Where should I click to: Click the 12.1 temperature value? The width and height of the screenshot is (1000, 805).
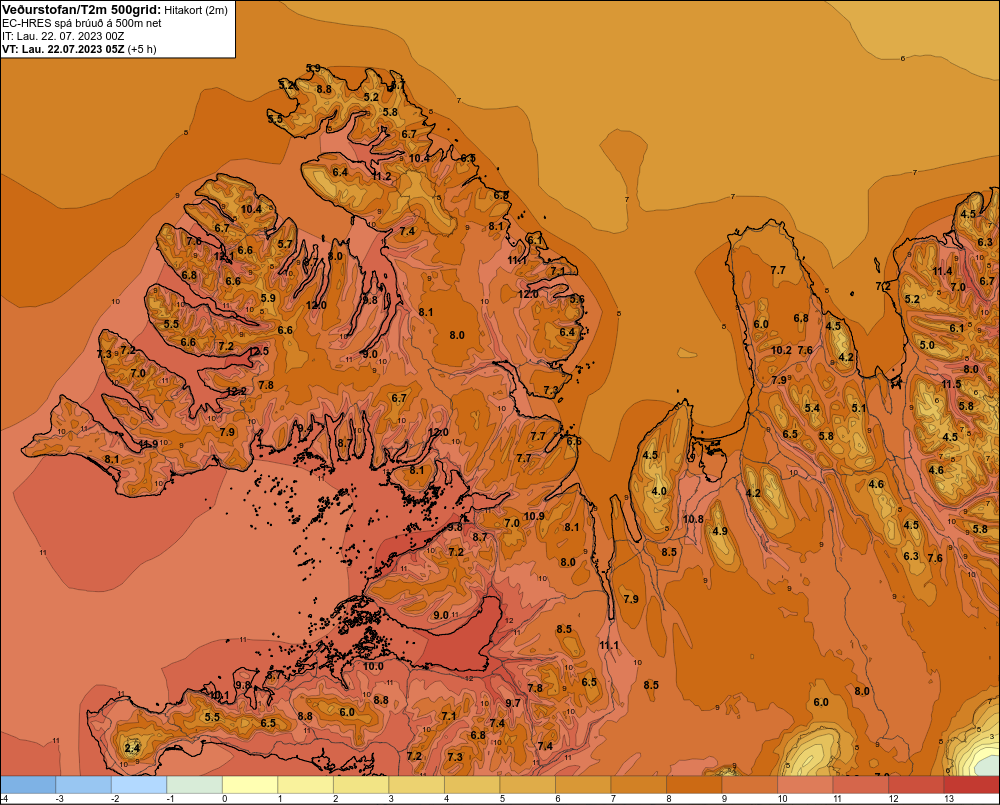(223, 256)
